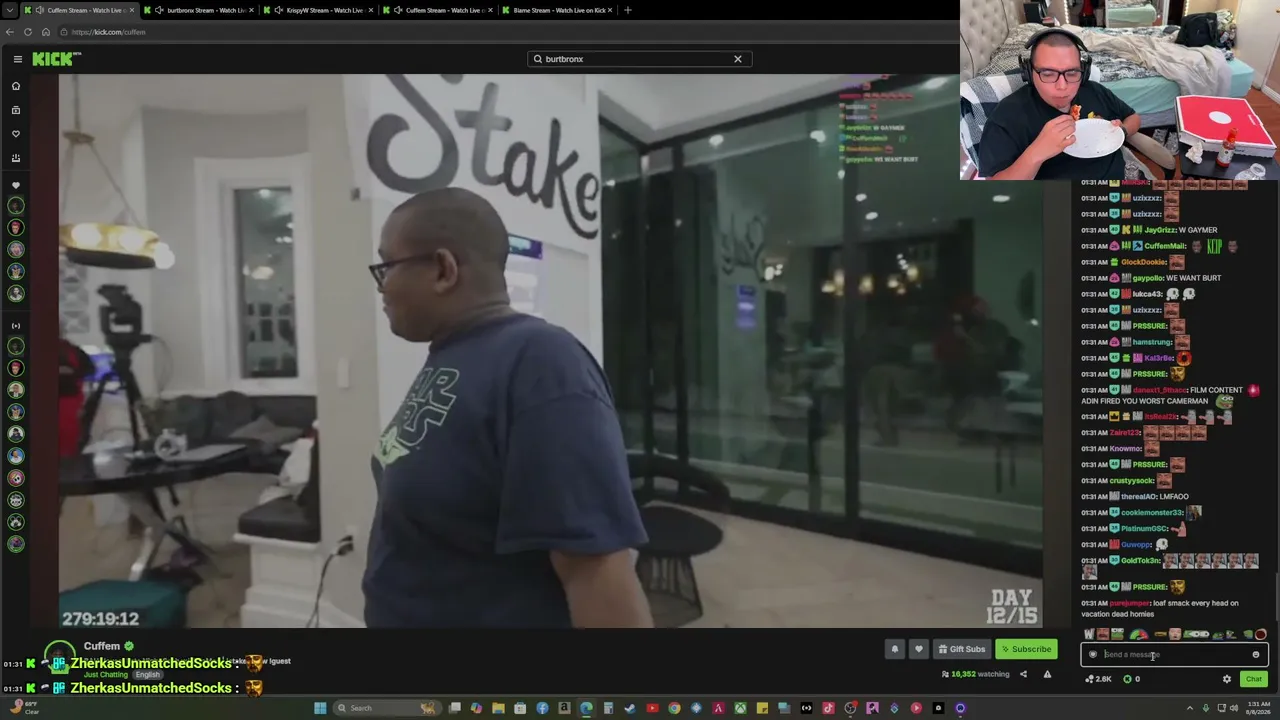Follow Cuffem with the heart button
1280x720 pixels.
click(x=919, y=649)
